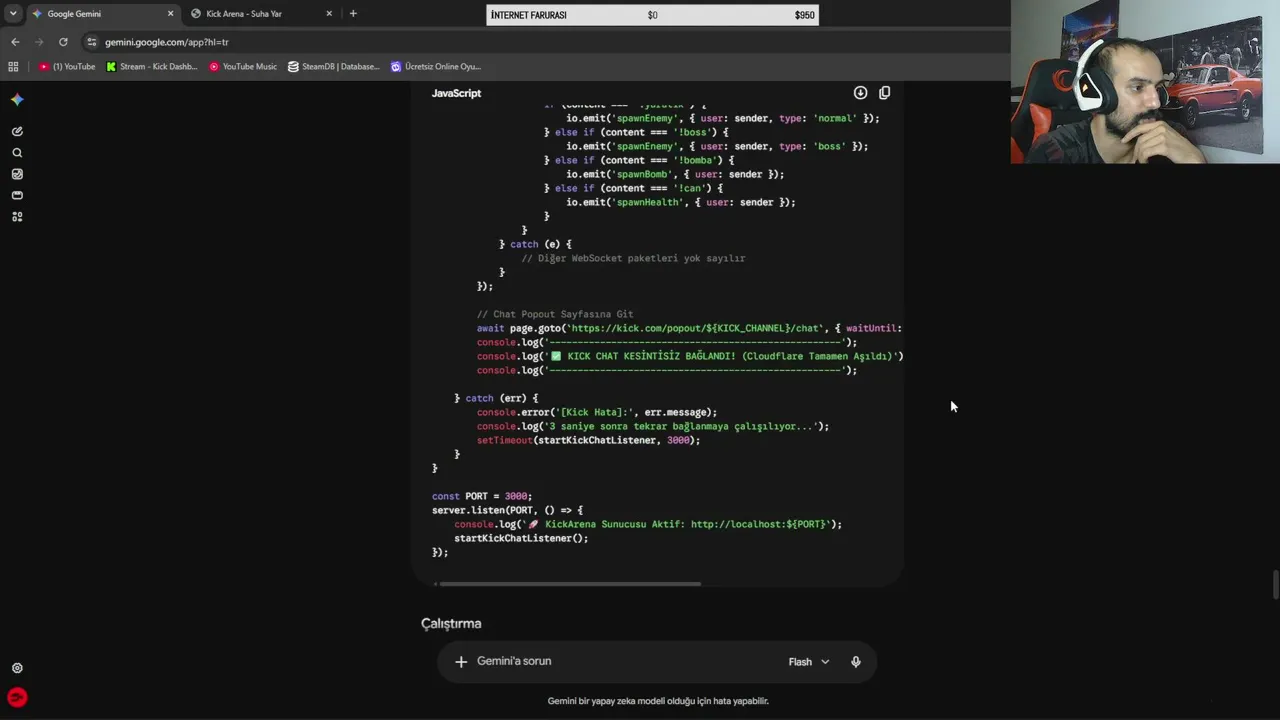The image size is (1280, 720).
Task: Open the Gems grid icon in sidebar
Action: tap(17, 217)
